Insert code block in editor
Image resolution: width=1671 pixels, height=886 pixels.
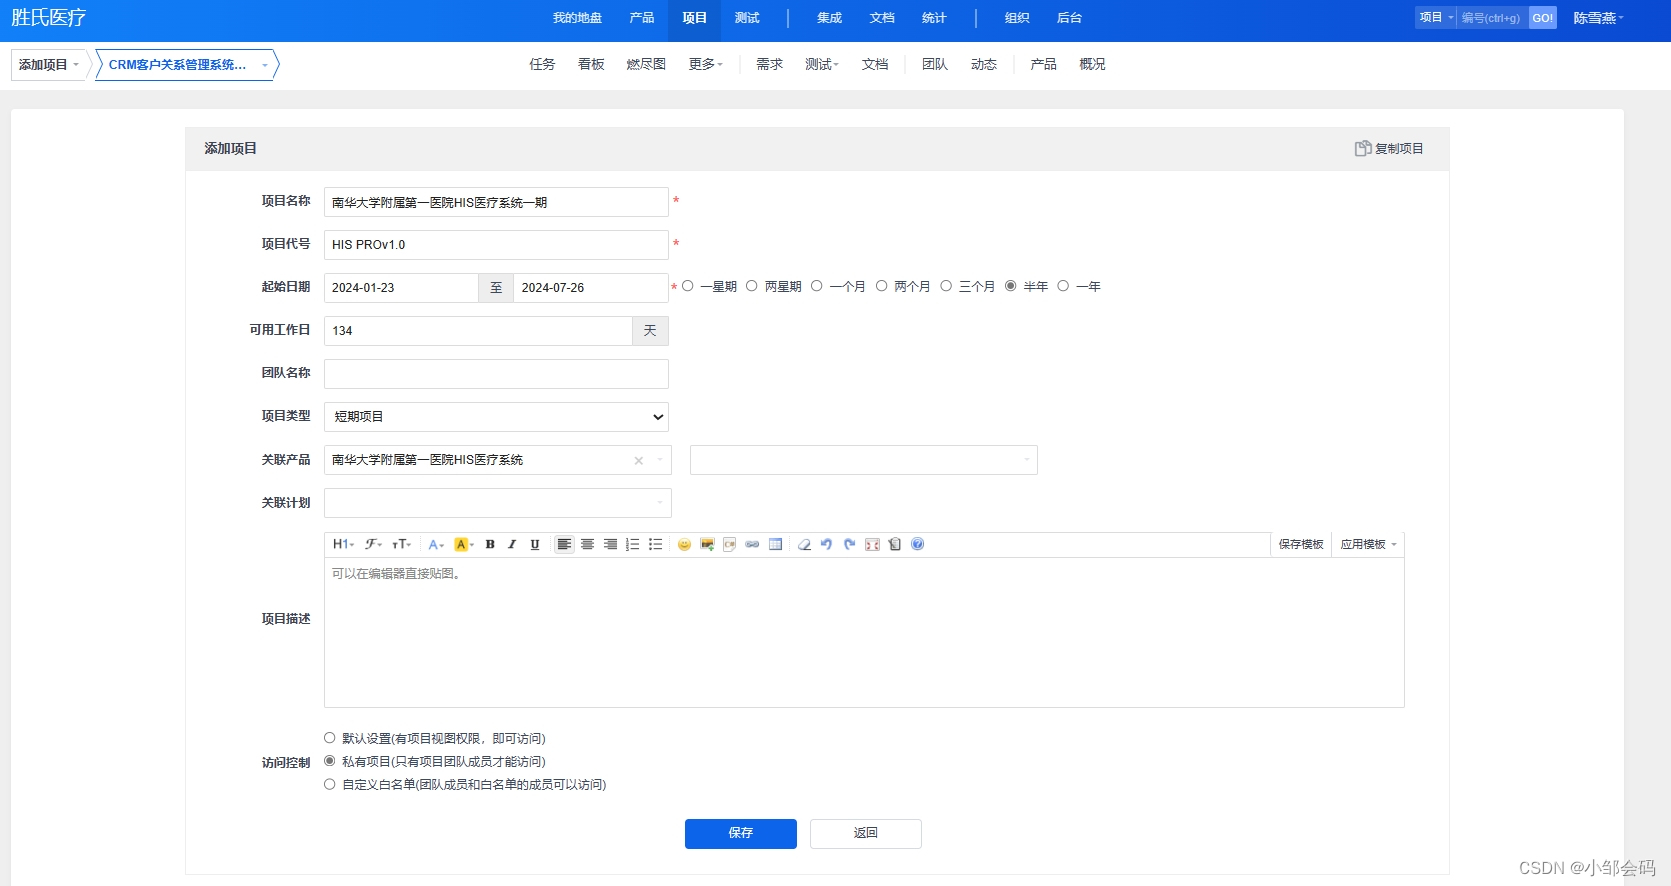pyautogui.click(x=729, y=544)
